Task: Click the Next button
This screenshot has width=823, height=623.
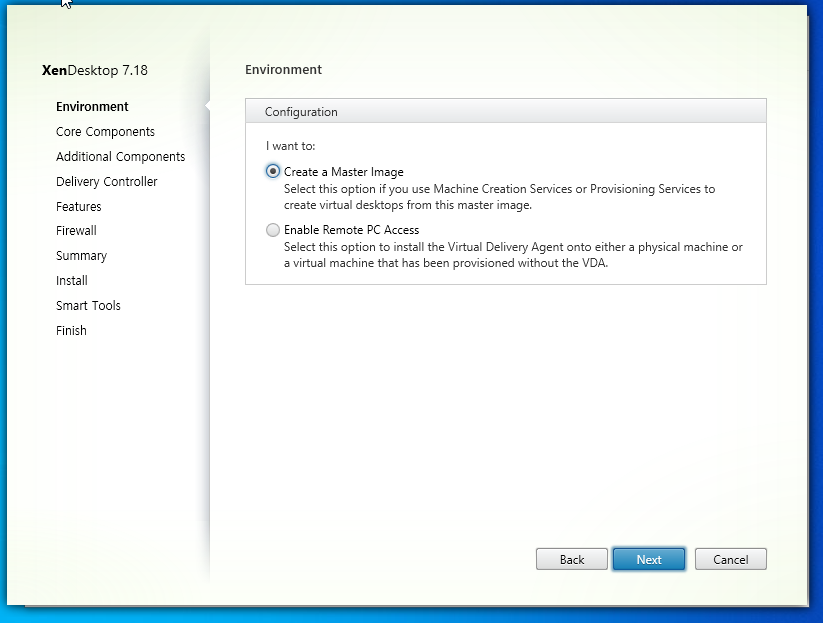Action: 649,559
